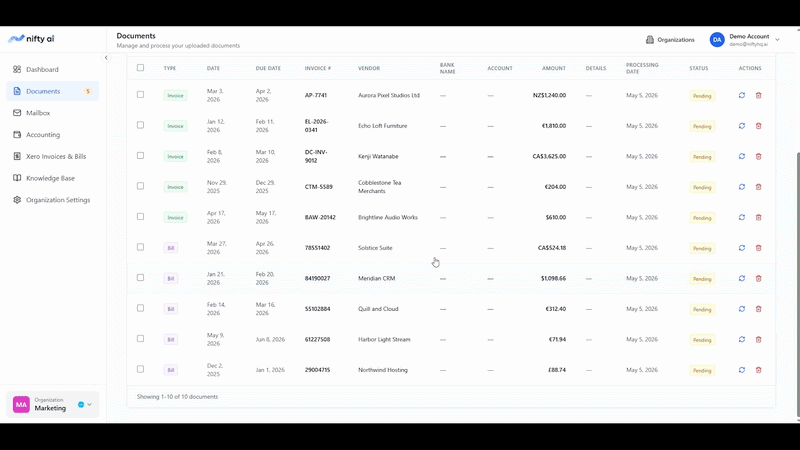Click Pending status of Aurora Pixel Studios

(702, 96)
